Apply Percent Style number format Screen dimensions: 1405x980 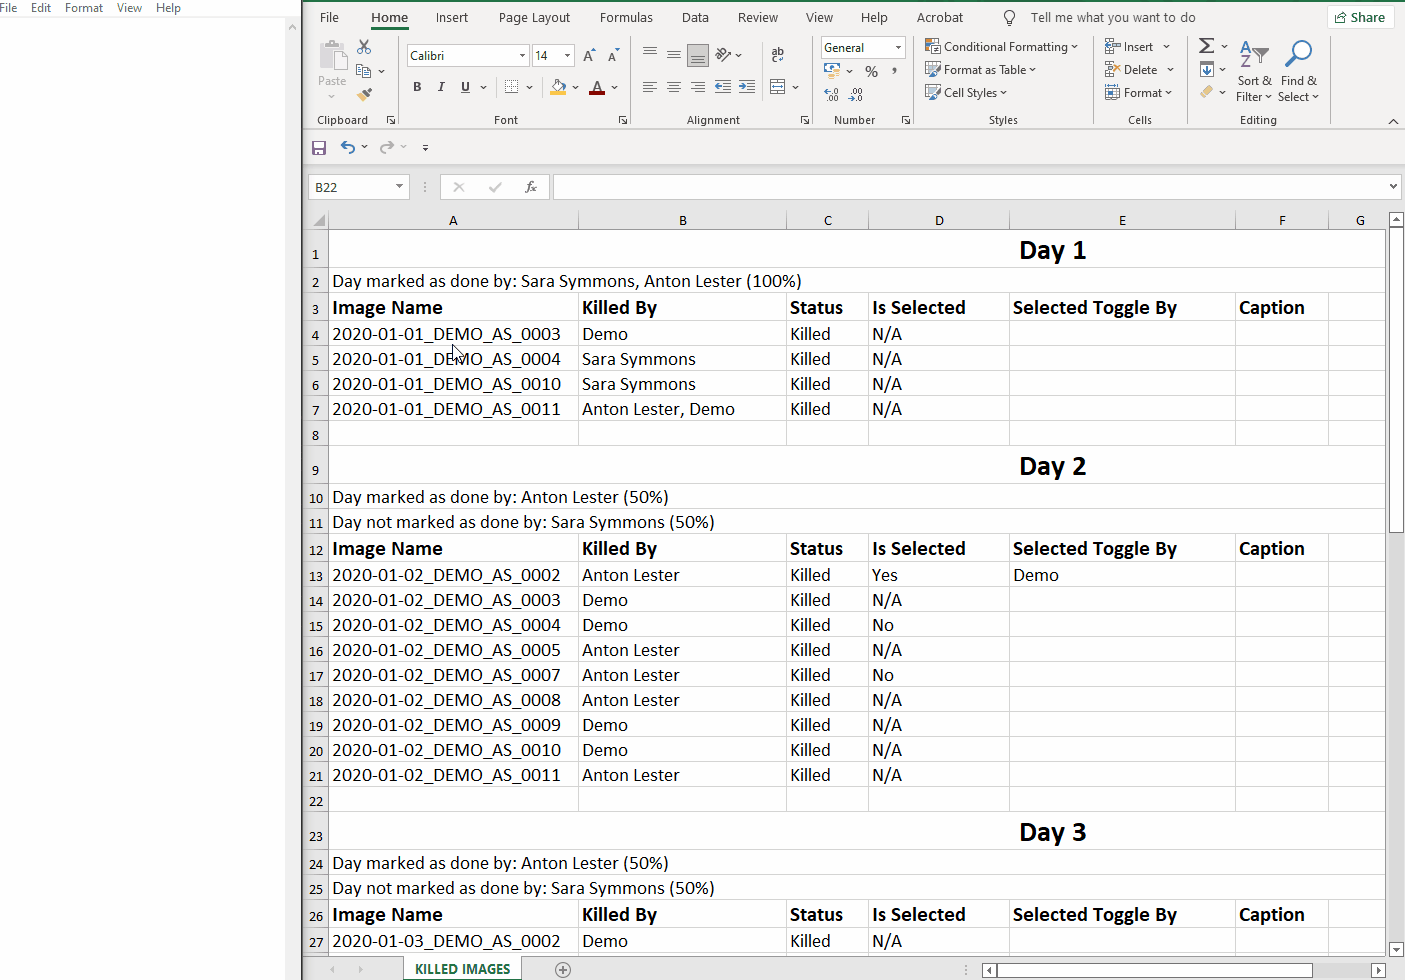point(872,71)
